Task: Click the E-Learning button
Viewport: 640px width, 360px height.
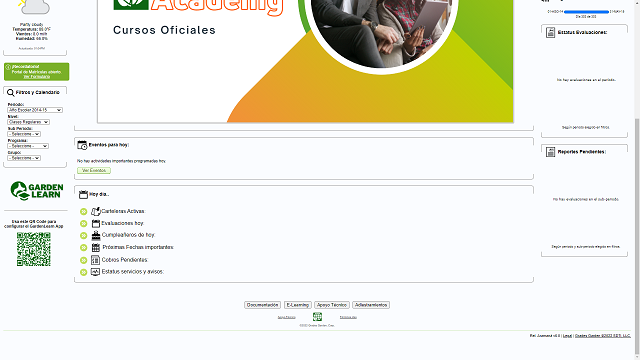Action: (x=298, y=305)
